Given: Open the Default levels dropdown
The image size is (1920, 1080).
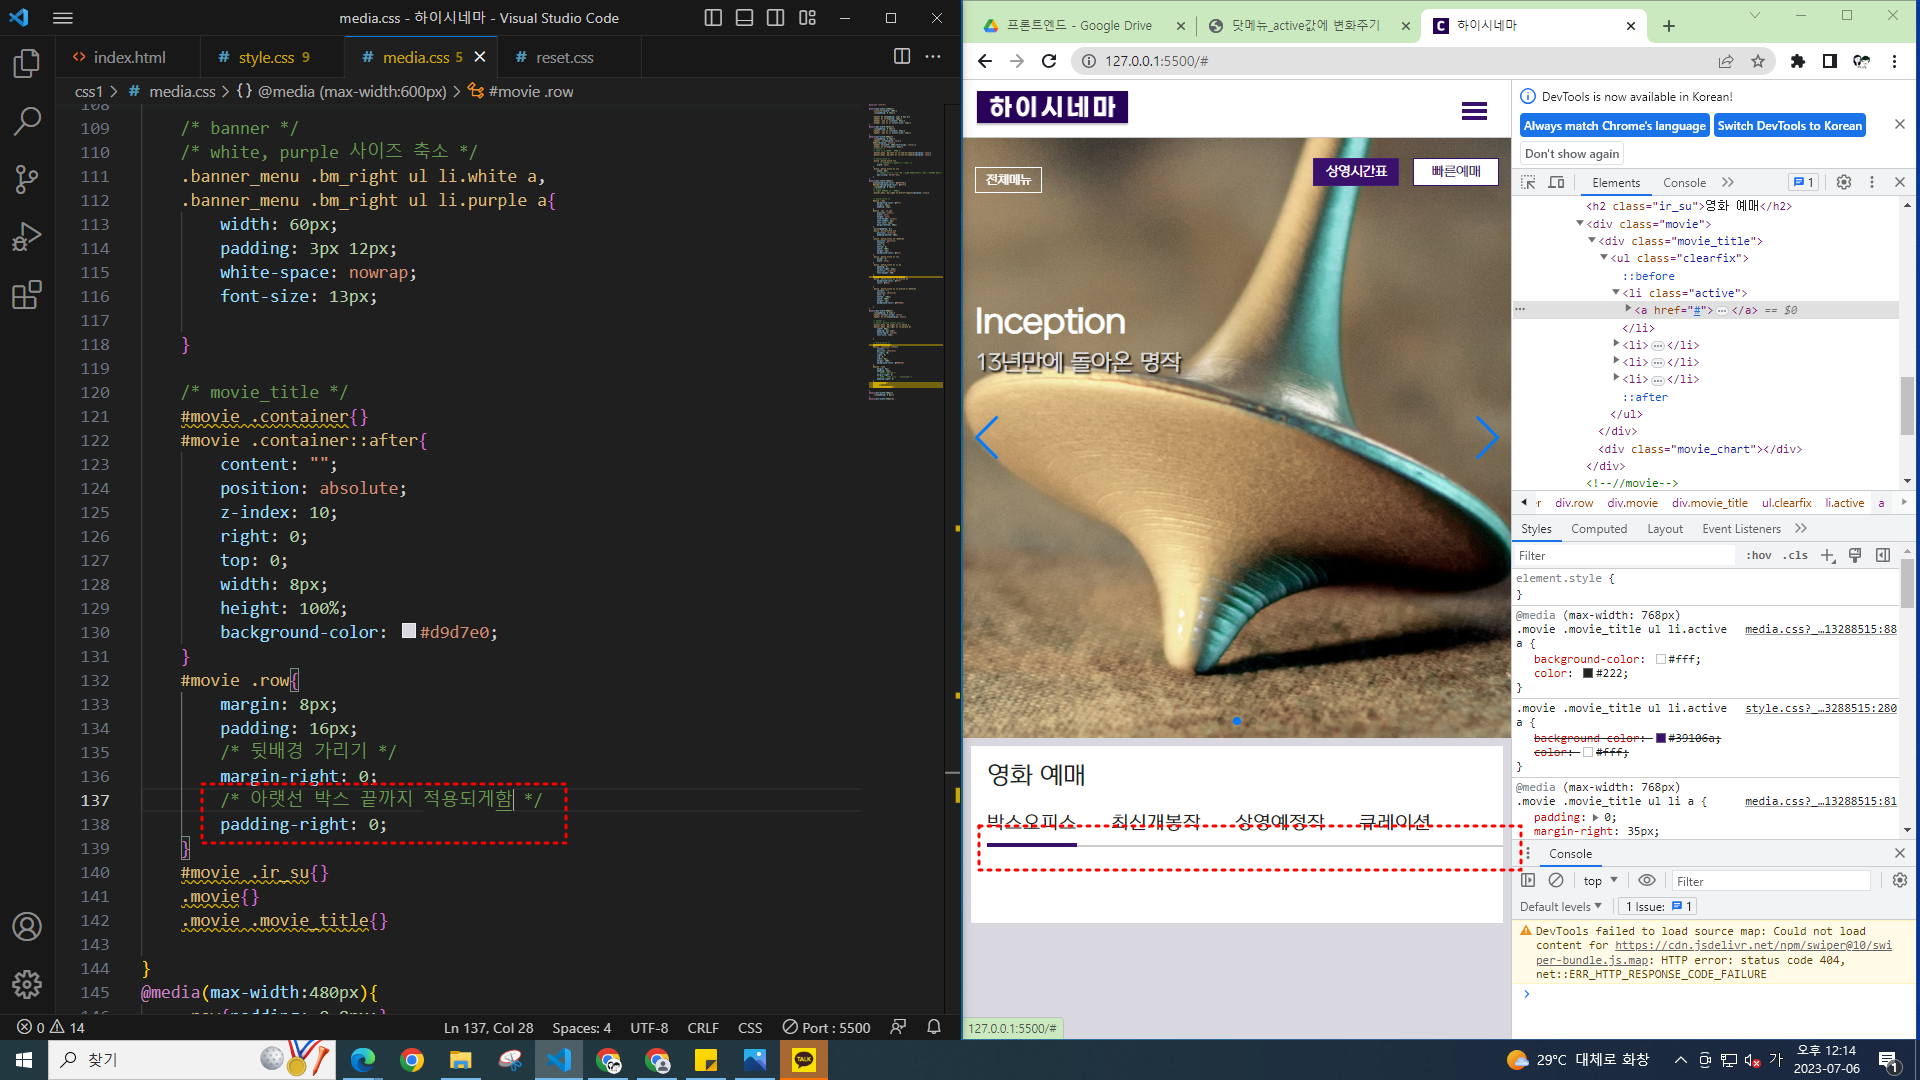Looking at the screenshot, I should 1560,907.
